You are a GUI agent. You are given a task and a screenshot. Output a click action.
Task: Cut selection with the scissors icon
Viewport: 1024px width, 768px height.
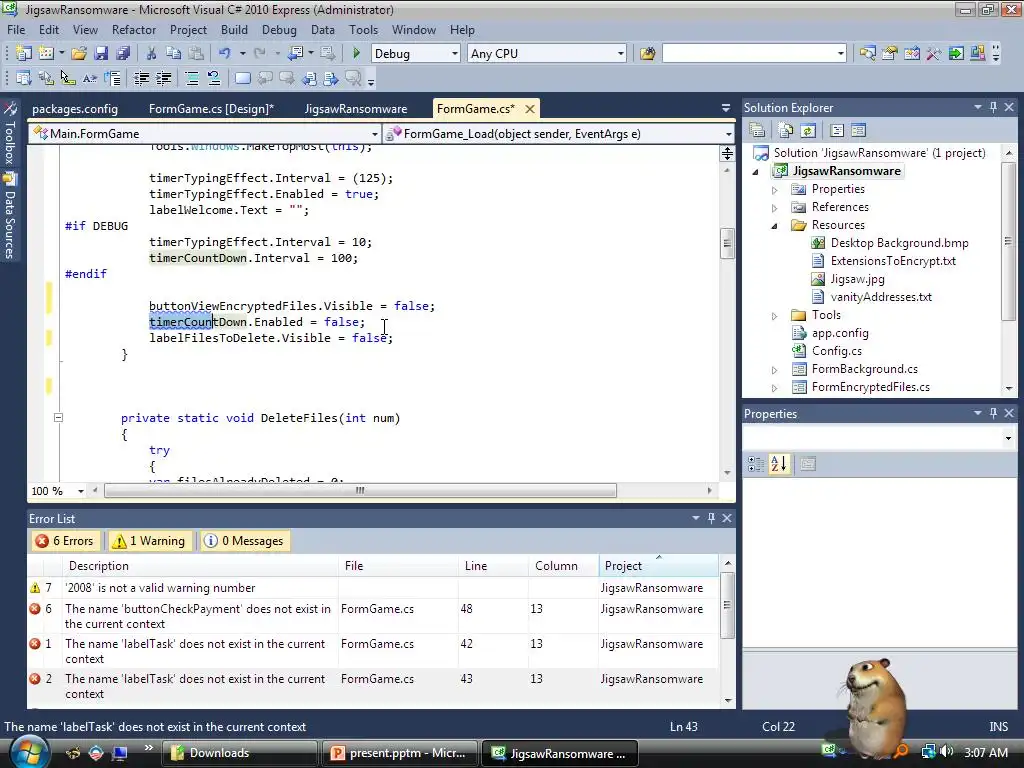(151, 54)
